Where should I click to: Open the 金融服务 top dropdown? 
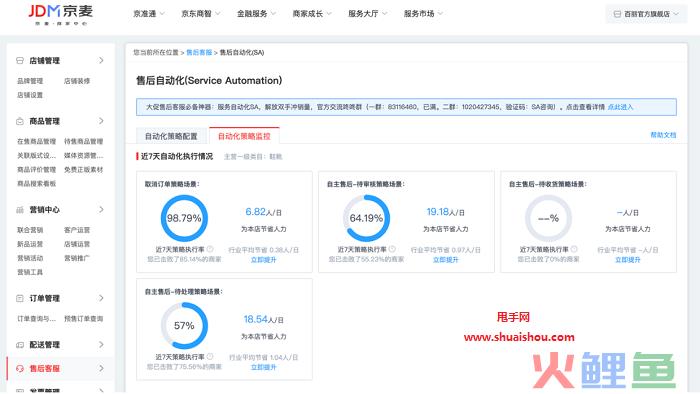coord(256,14)
